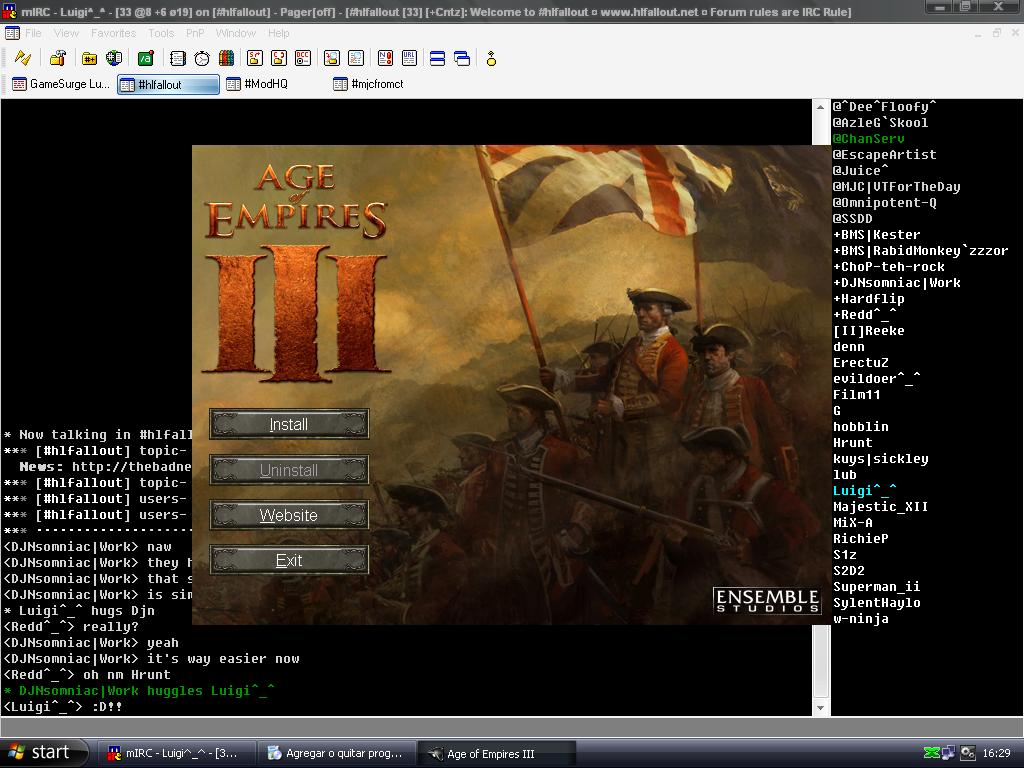Open the Scripts Editor /a icon
This screenshot has width=1024, height=768.
(146, 59)
